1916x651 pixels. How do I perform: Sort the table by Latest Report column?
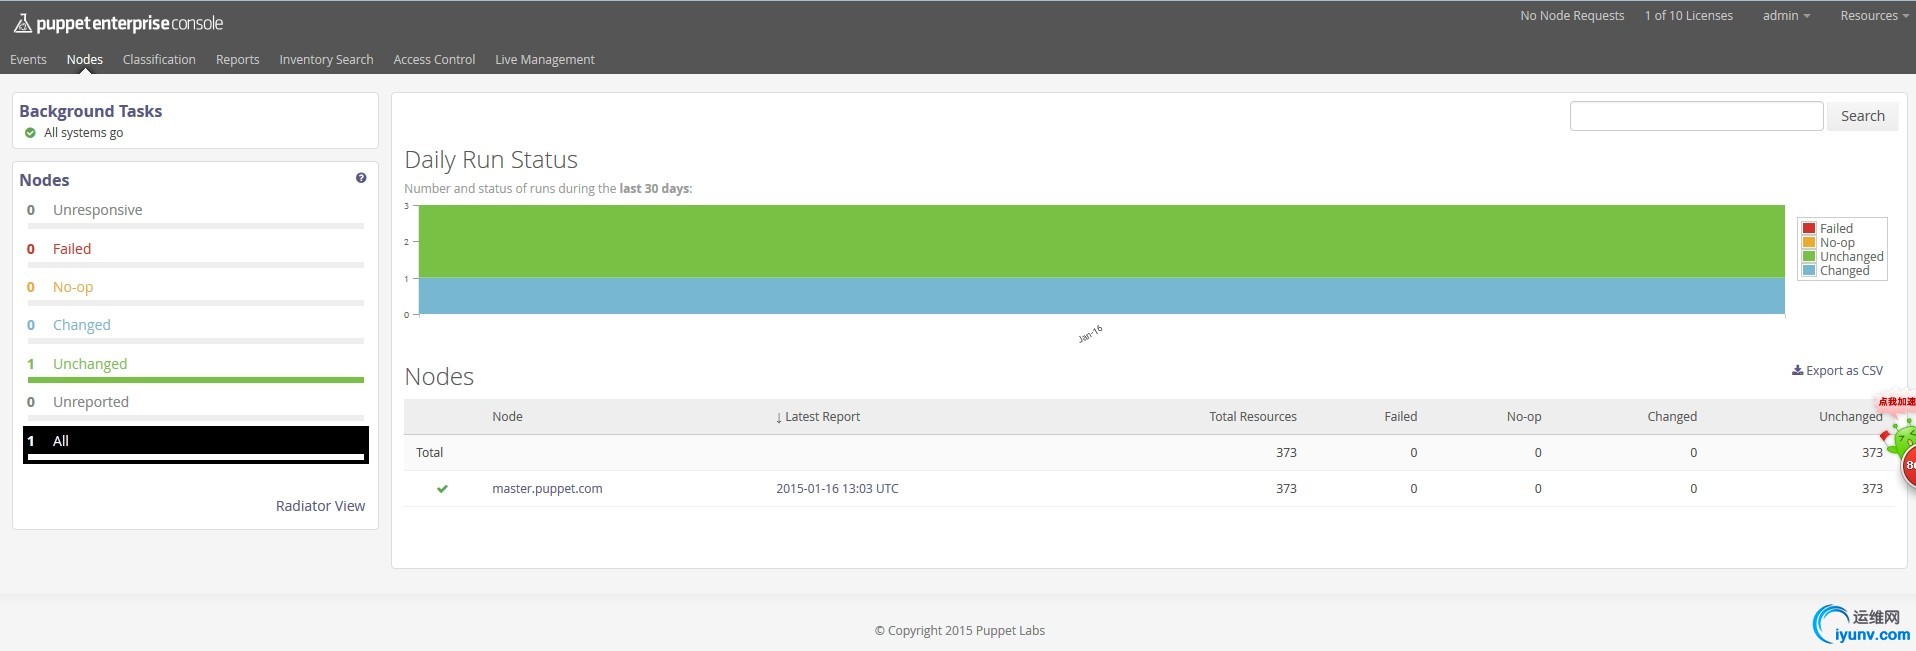click(818, 417)
